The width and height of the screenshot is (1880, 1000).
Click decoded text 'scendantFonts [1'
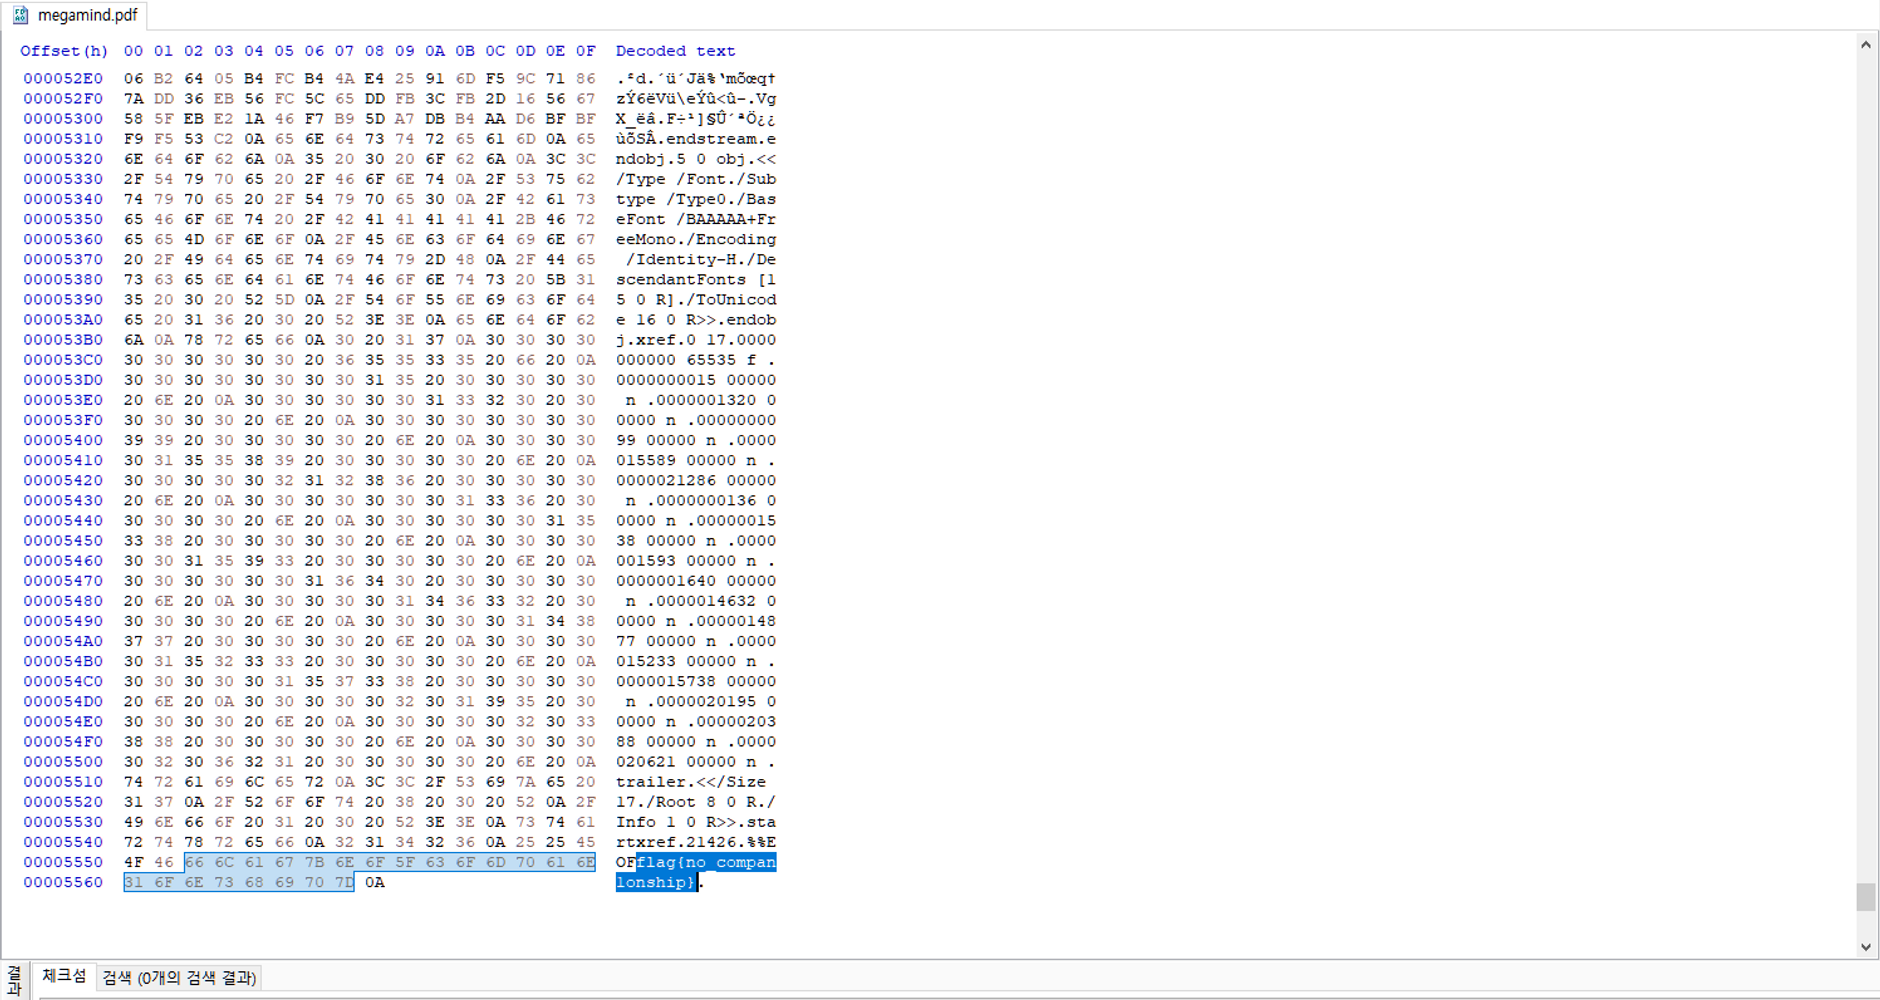(696, 280)
